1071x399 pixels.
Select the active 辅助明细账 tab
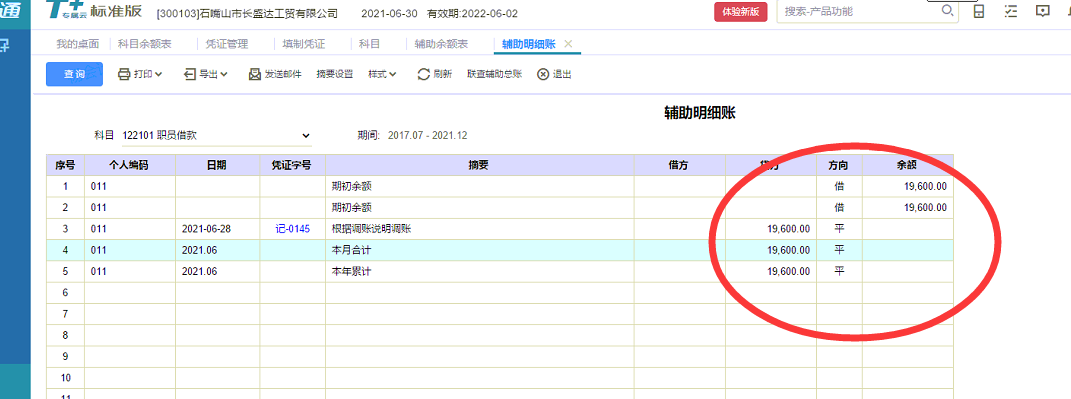point(529,44)
